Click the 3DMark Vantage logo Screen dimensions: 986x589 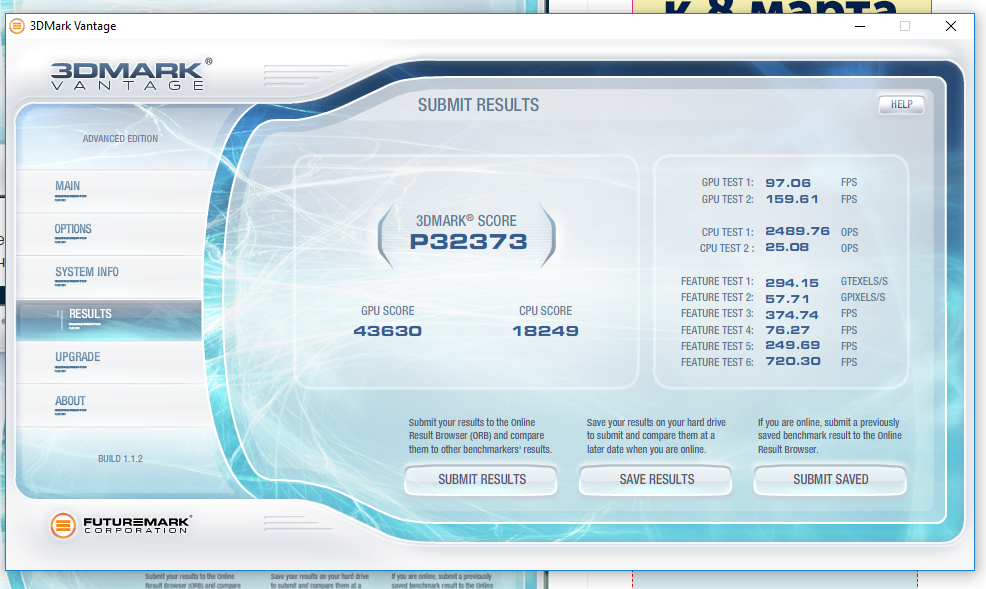[131, 75]
